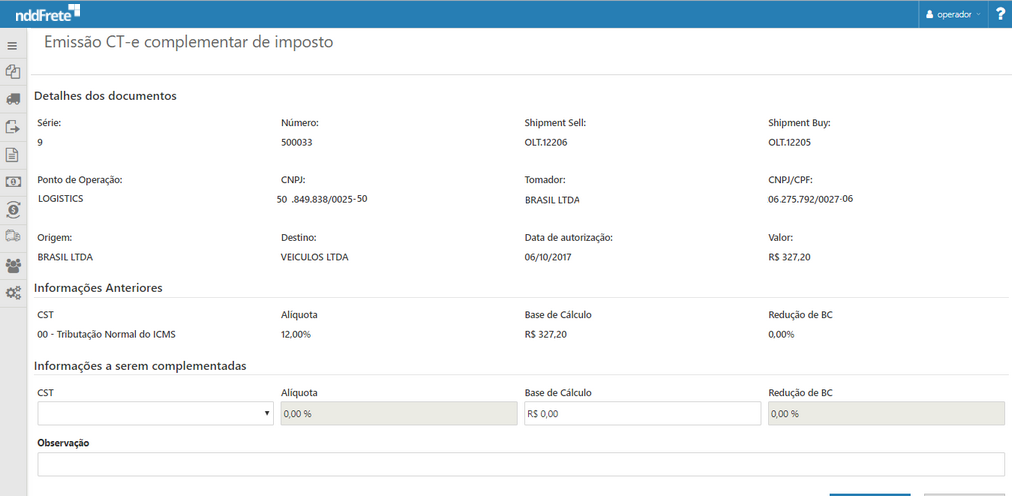Click the previous Alíquota value 12,00%
This screenshot has height=496, width=1012.
[296, 334]
